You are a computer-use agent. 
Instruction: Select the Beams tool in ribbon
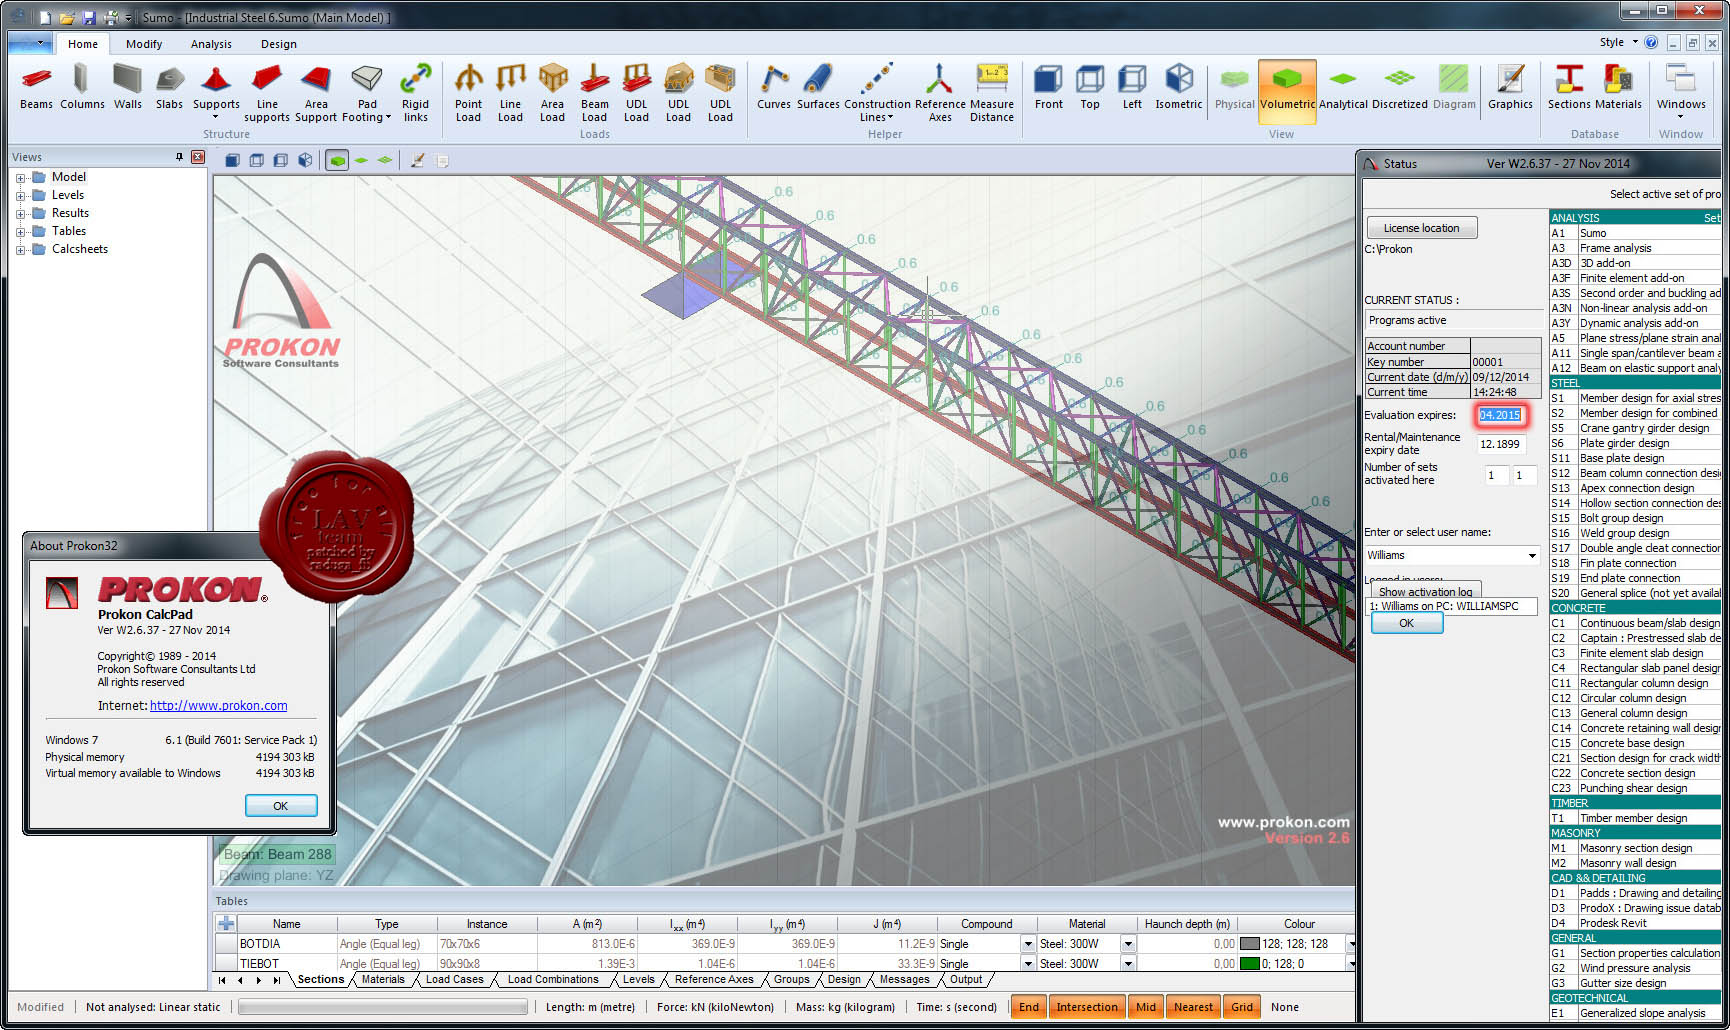coord(36,87)
